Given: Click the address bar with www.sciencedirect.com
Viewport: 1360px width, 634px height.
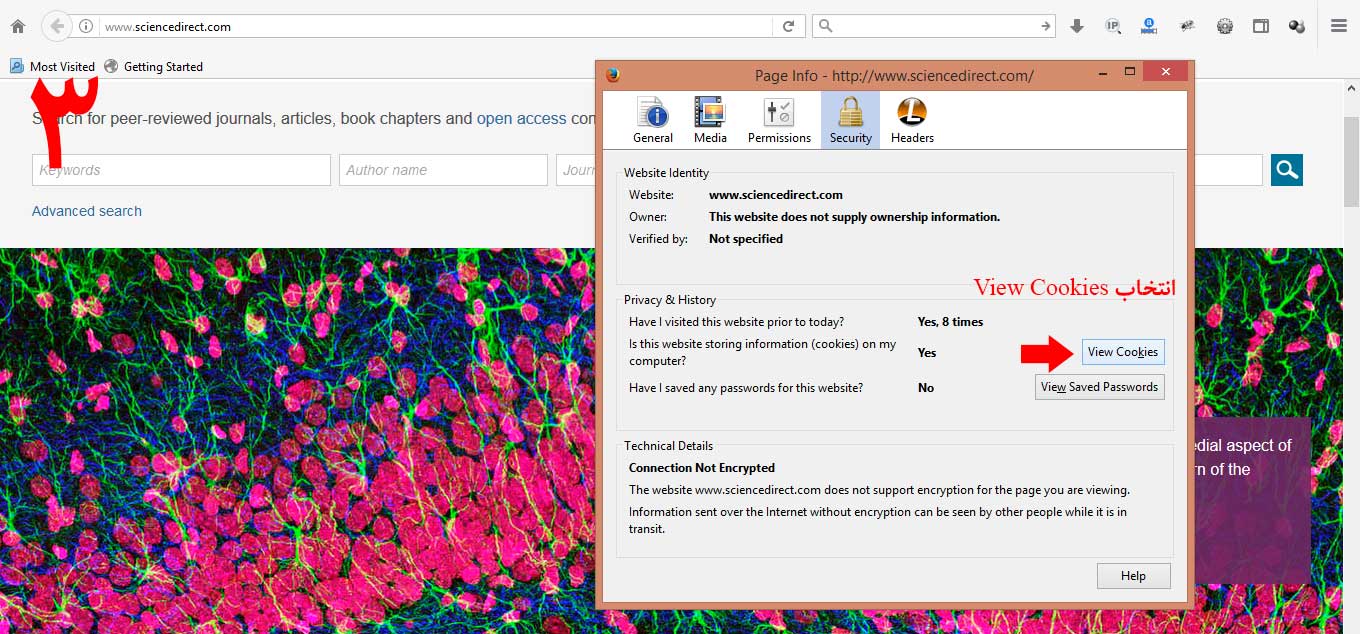Looking at the screenshot, I should click(437, 26).
